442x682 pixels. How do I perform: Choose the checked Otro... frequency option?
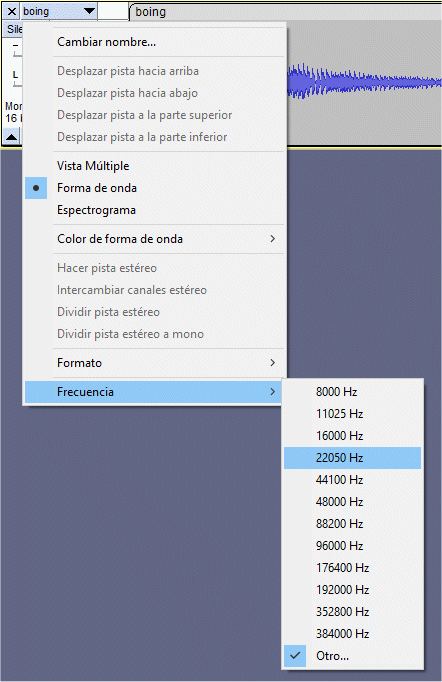[352, 656]
